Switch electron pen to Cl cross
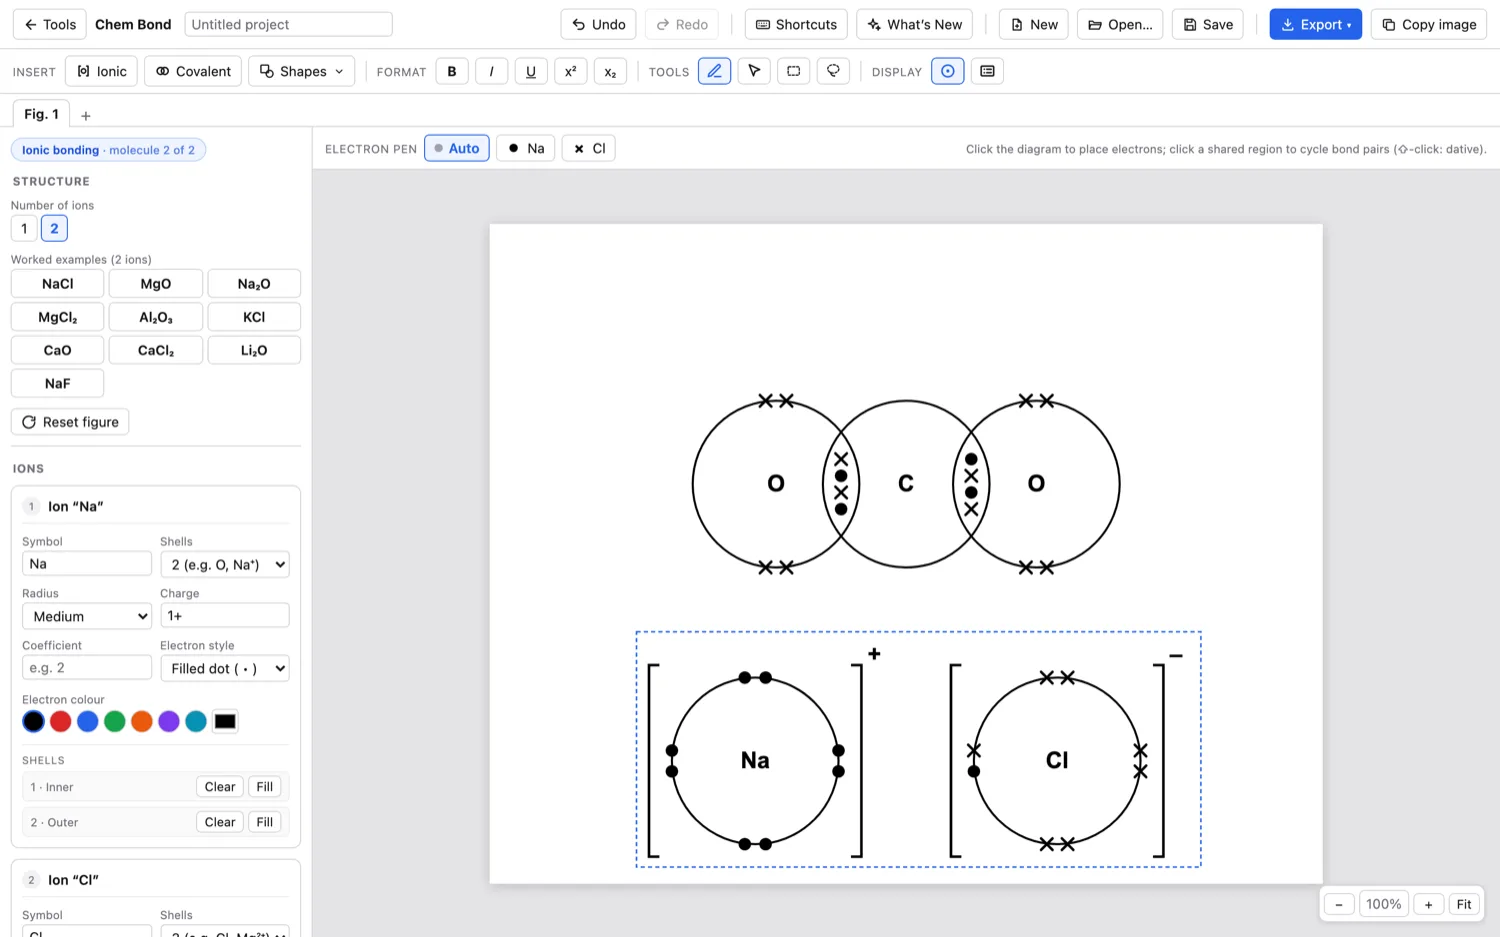Viewport: 1500px width, 937px height. pyautogui.click(x=589, y=148)
